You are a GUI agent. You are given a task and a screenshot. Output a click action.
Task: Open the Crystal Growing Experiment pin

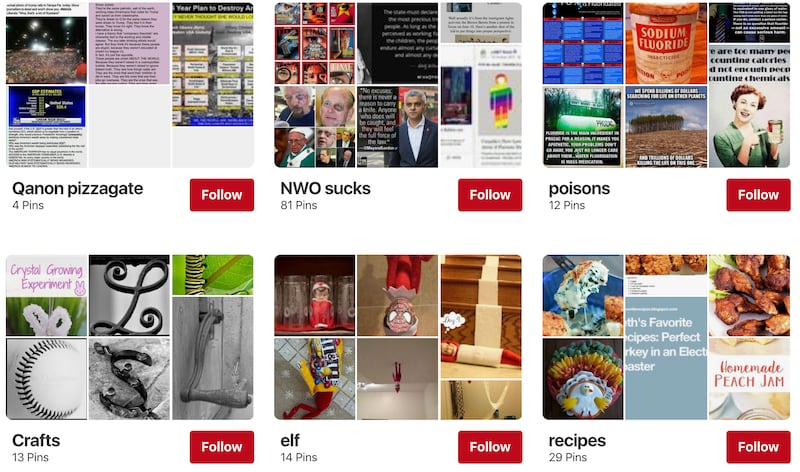pyautogui.click(x=46, y=295)
